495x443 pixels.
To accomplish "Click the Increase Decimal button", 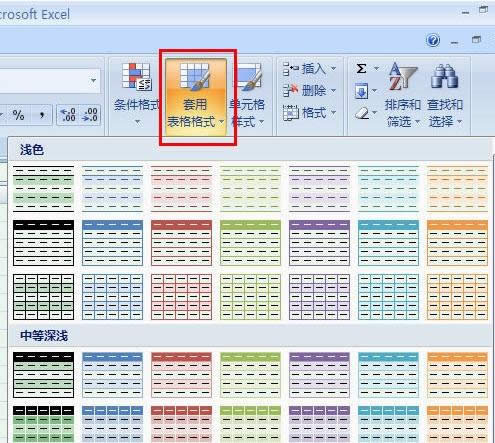I will [x=68, y=115].
